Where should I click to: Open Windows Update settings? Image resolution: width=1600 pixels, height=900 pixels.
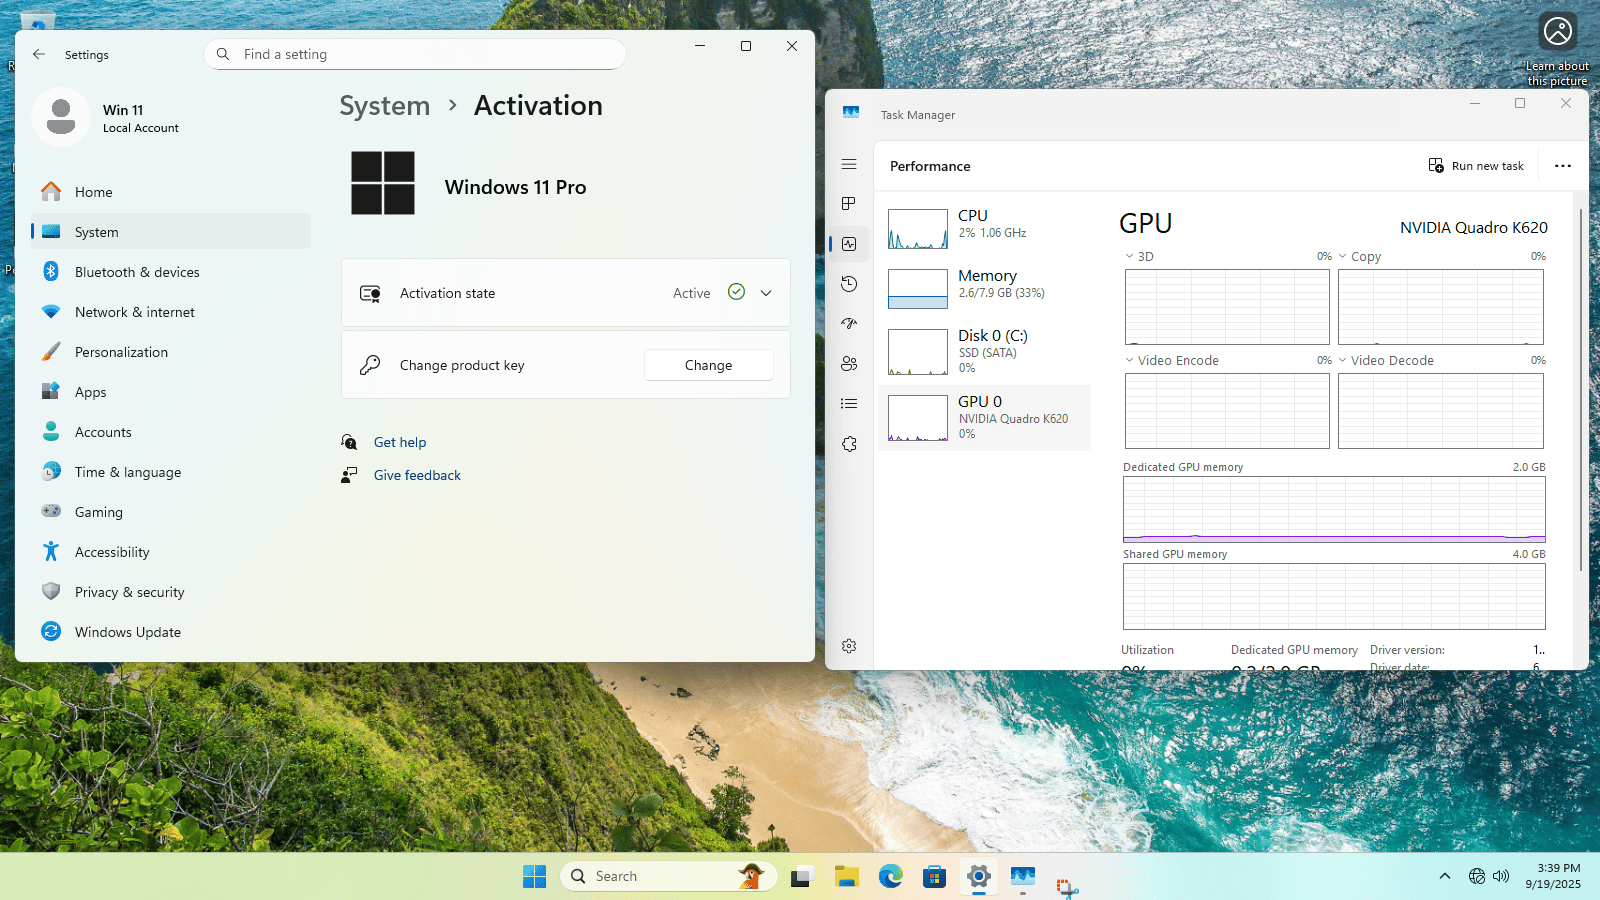click(171, 632)
